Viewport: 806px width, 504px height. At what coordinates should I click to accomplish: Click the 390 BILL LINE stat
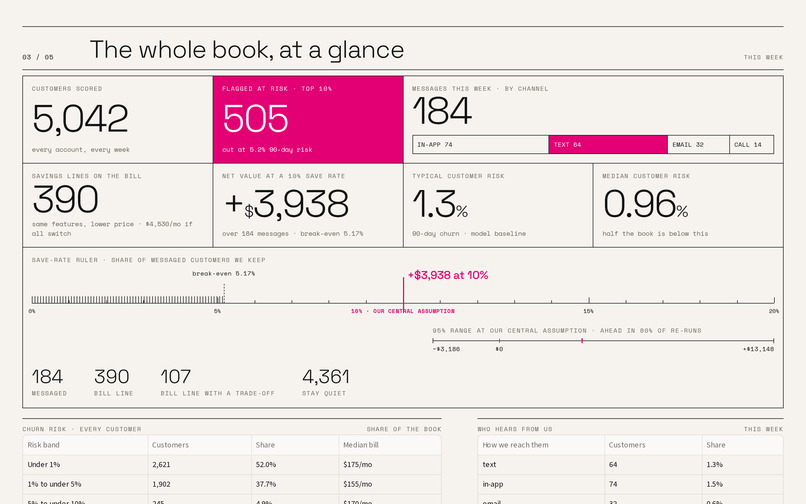[113, 382]
